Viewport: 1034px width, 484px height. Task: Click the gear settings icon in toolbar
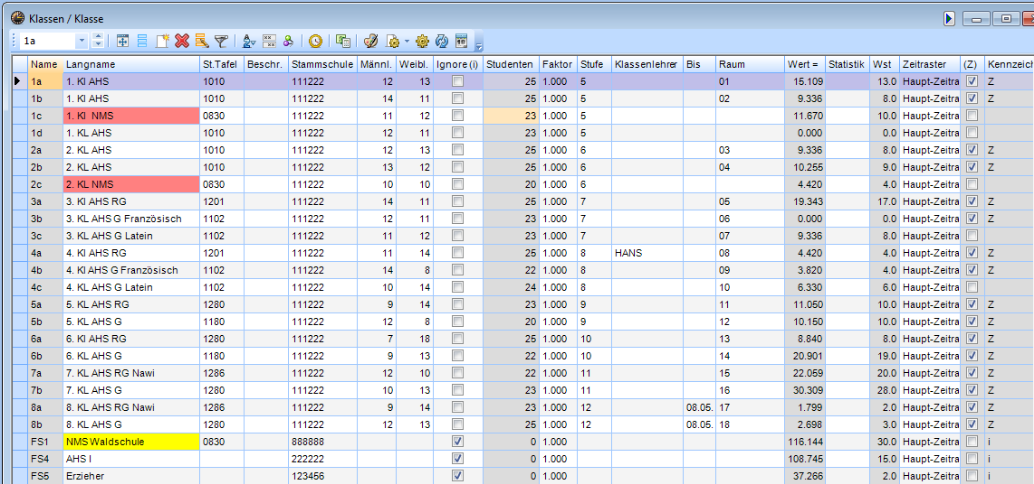pyautogui.click(x=422, y=41)
